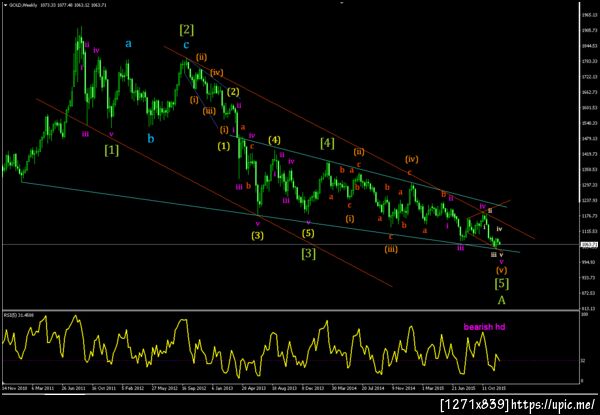Click the blue 'c' wave label

point(186,45)
